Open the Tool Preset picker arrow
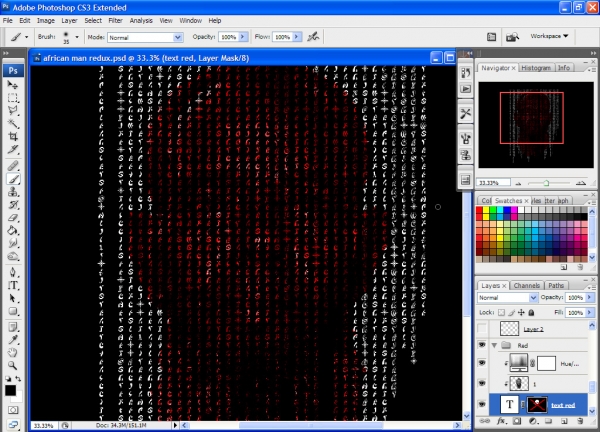Screen dimensions: 600x432 (26, 37)
